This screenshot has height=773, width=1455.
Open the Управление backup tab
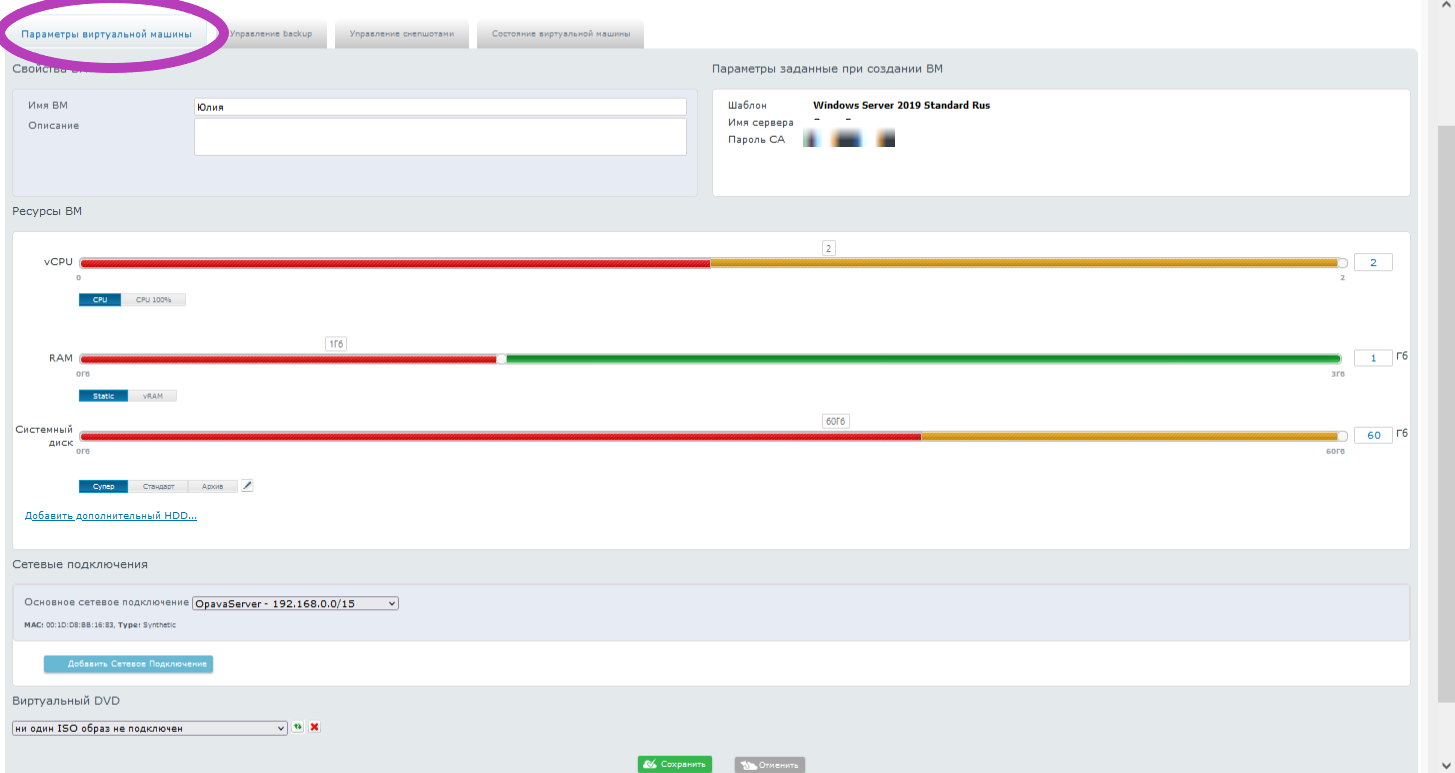click(x=272, y=34)
